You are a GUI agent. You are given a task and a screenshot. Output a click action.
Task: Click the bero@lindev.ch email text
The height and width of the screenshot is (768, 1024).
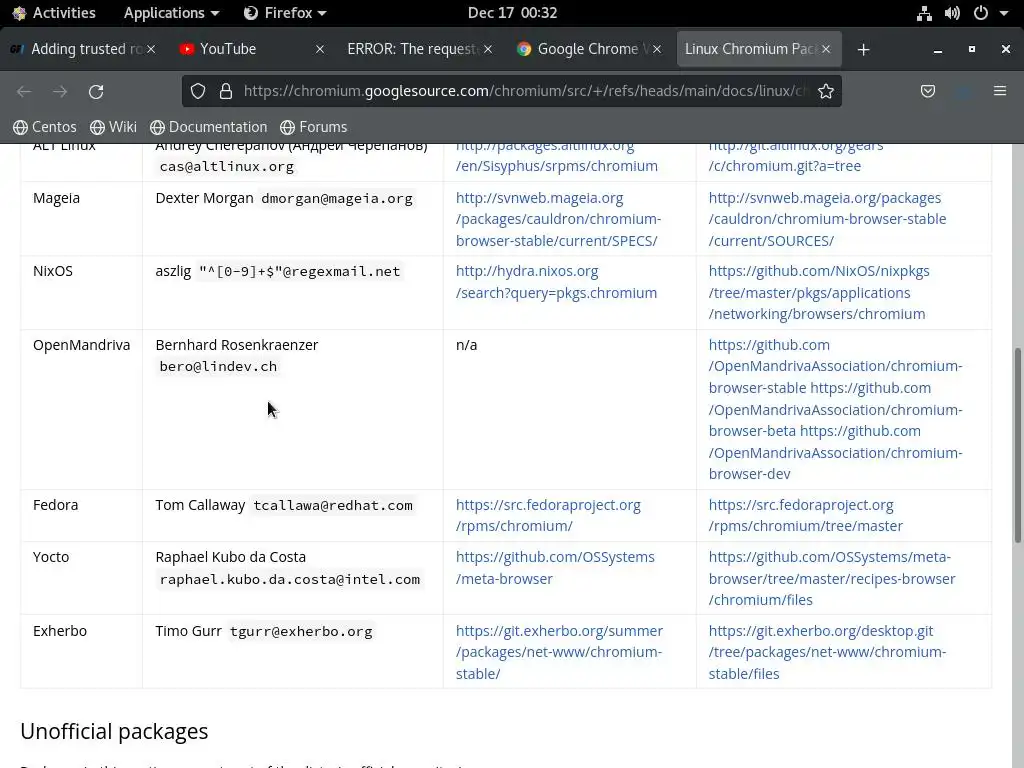(218, 366)
